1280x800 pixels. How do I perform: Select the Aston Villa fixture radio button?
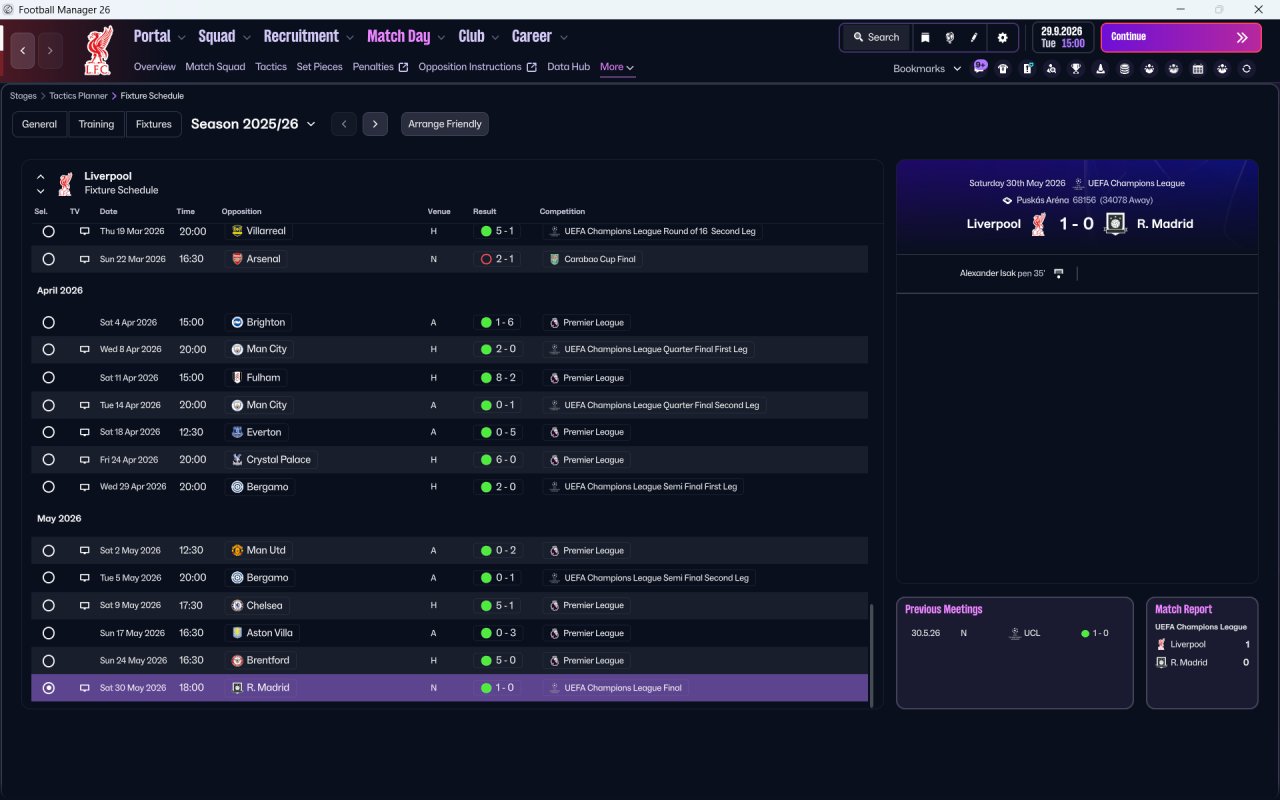pos(48,633)
